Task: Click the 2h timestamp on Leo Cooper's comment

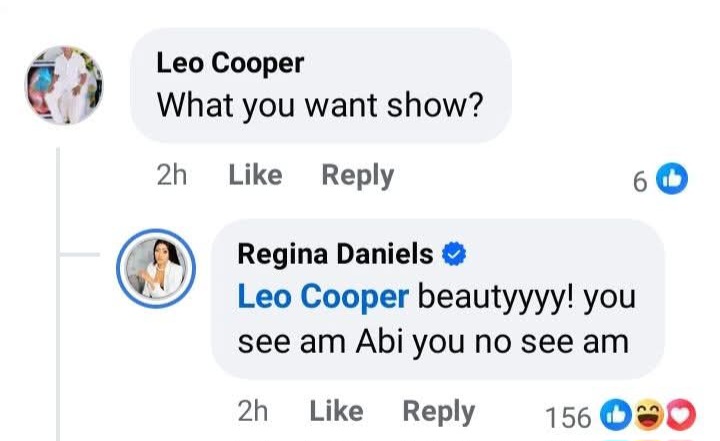Action: pyautogui.click(x=172, y=176)
